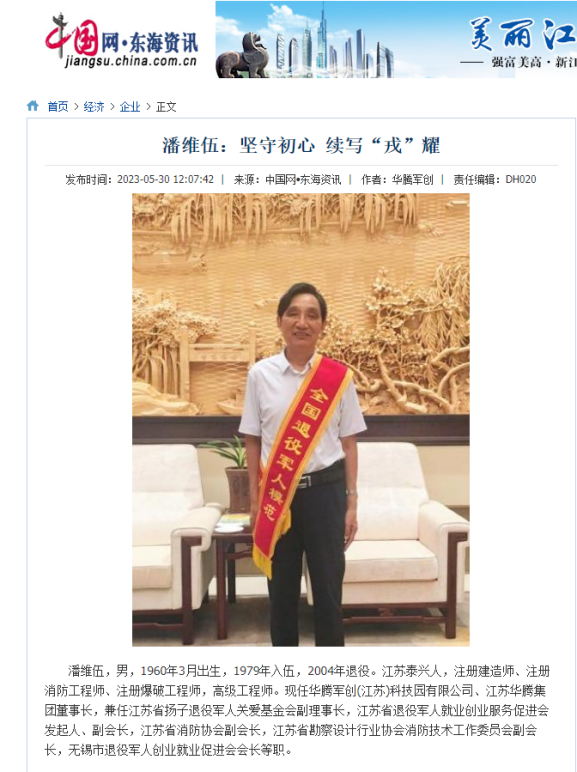The image size is (577, 772).
Task: Click the 中国网·东海资讯 site logo
Action: click(122, 39)
